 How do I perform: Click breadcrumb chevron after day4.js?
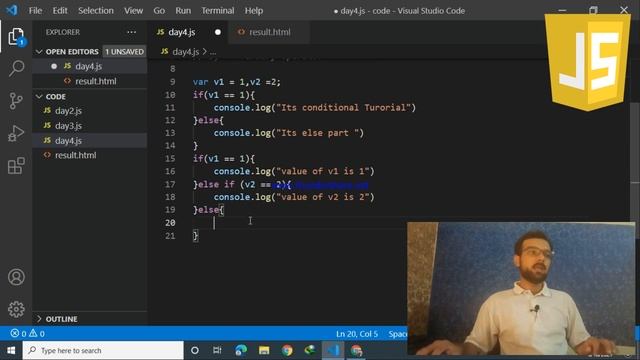click(204, 52)
